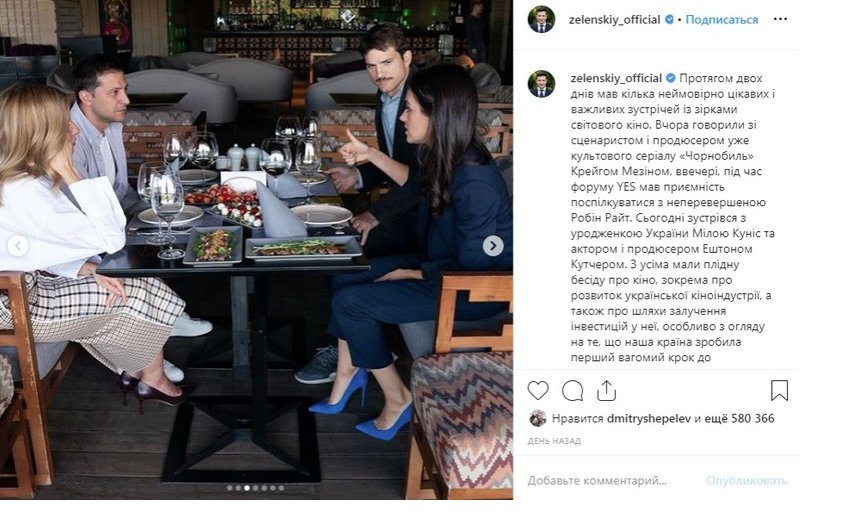Select the last carousel dot indicator

[281, 488]
